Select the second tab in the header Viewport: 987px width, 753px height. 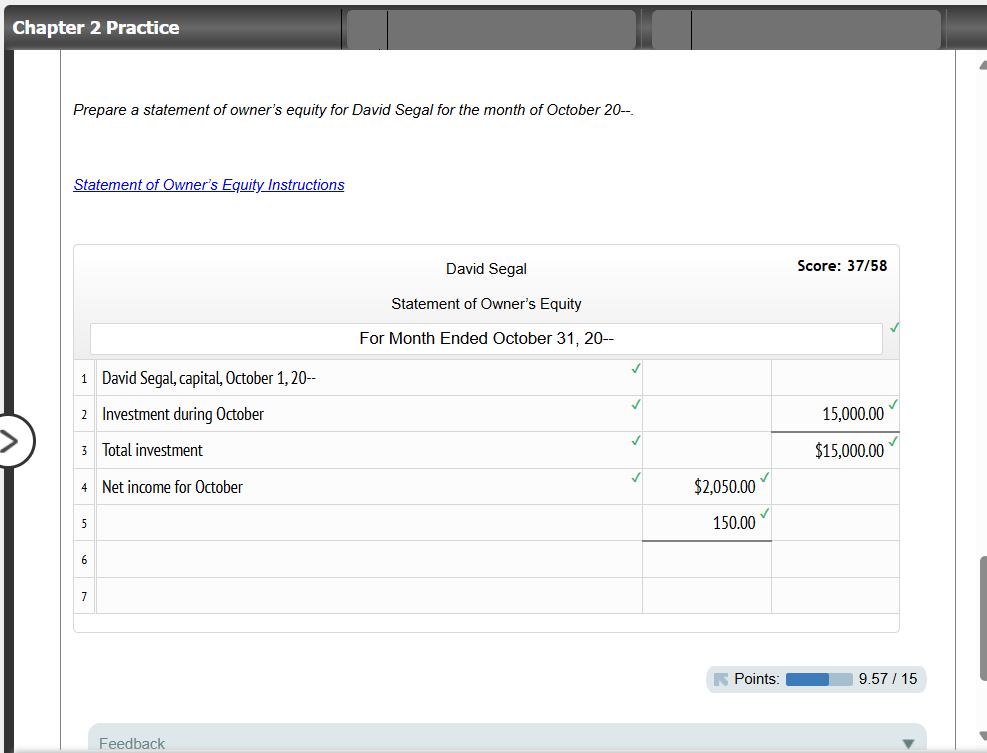pyautogui.click(x=490, y=28)
